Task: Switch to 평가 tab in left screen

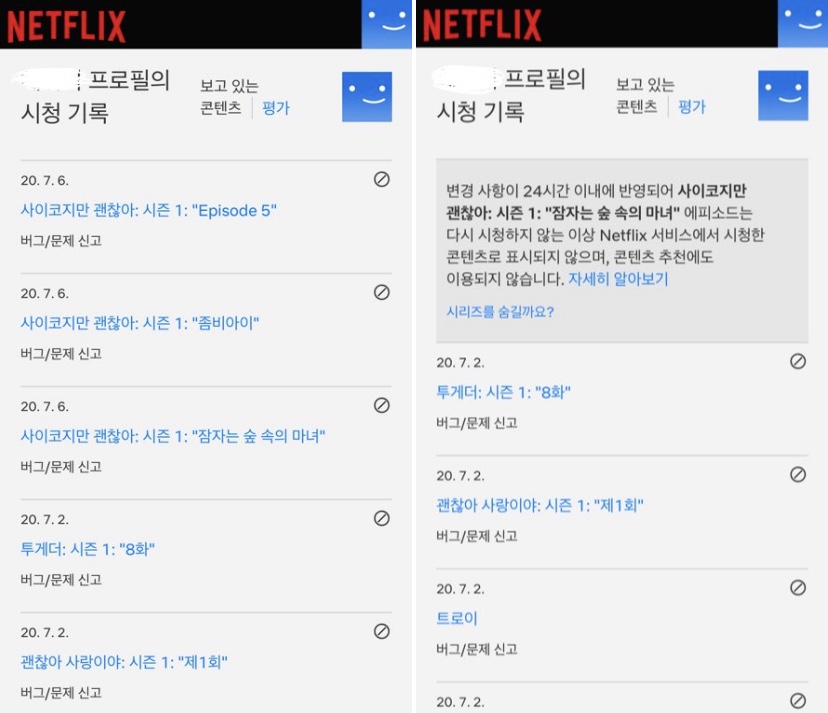Action: (x=276, y=108)
